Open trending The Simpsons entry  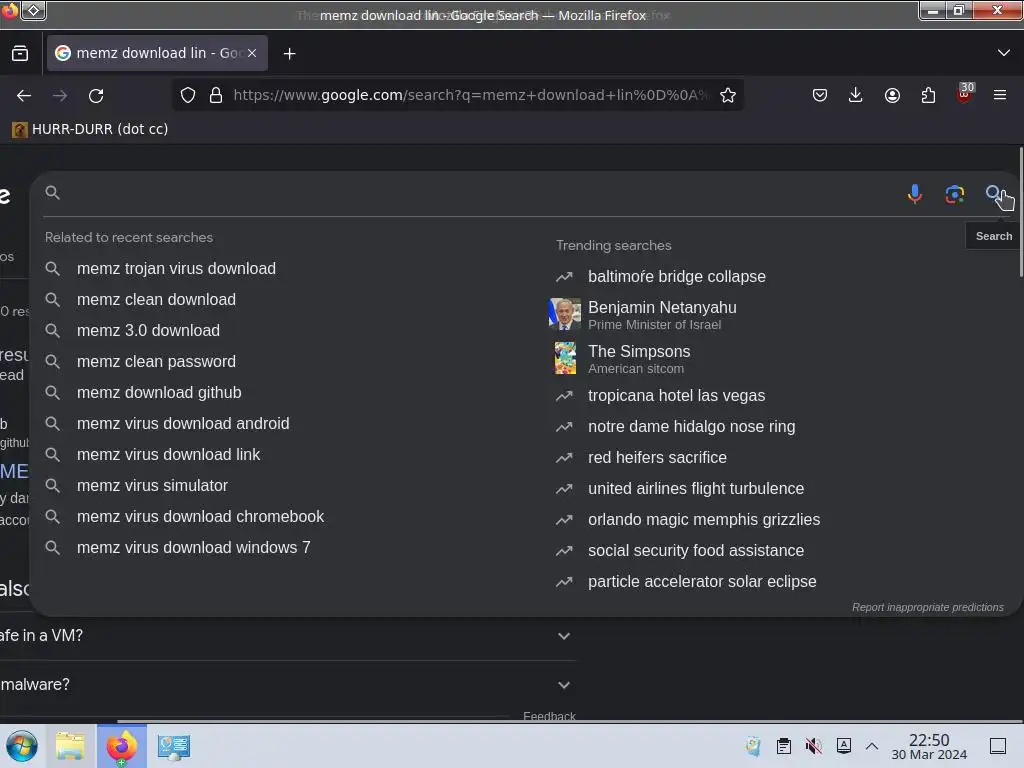[x=639, y=359]
